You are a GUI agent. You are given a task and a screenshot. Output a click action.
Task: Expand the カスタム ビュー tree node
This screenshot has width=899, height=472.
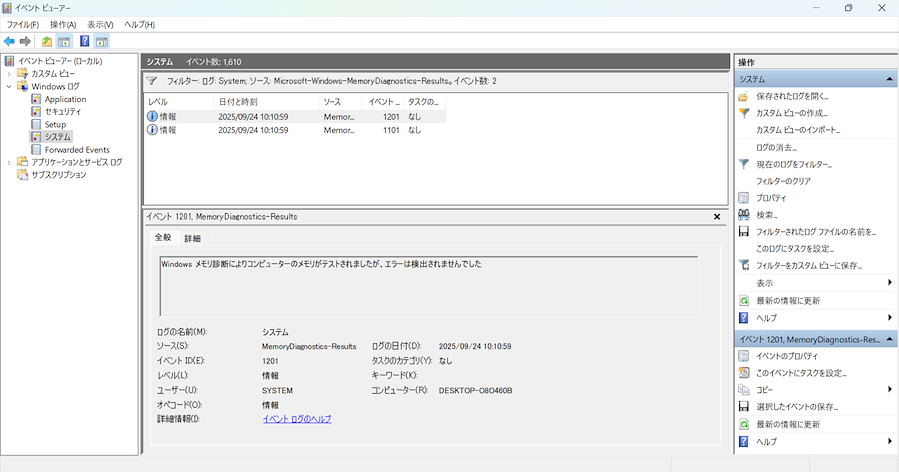(9, 74)
